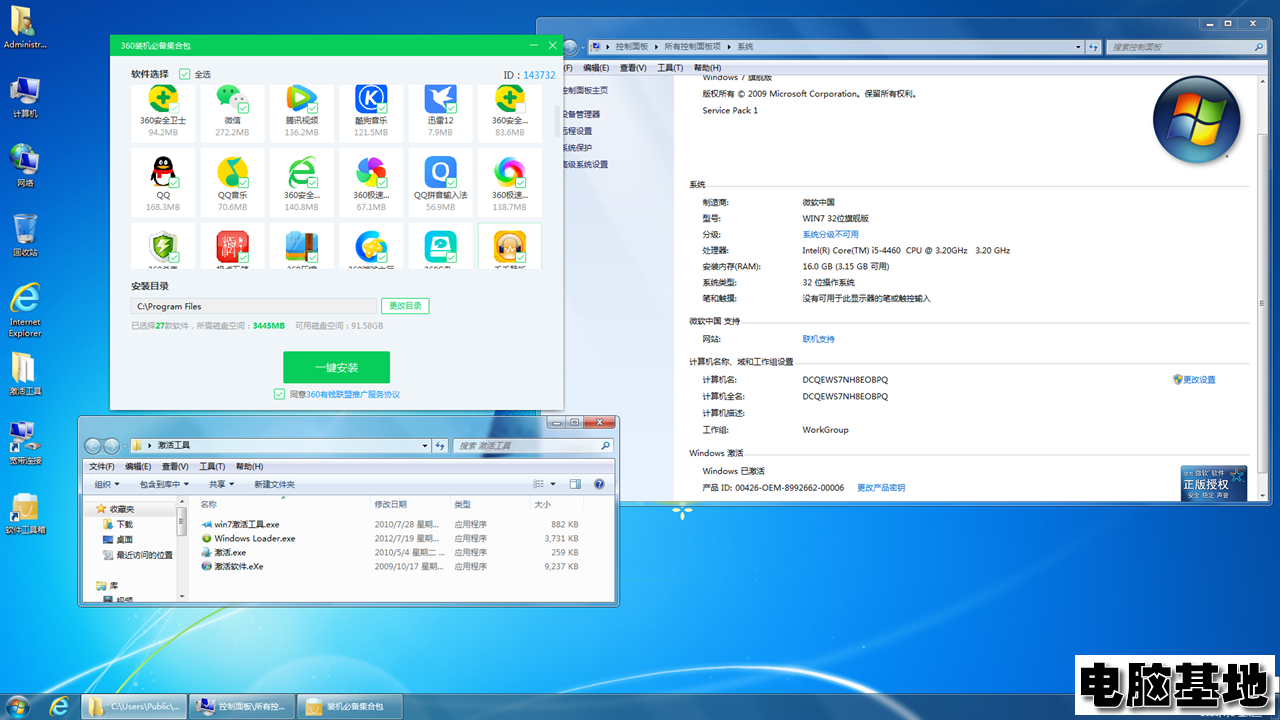This screenshot has width=1280, height=720.
Task: Open 工具(T) menu in 激活工具 window
Action: pos(212,466)
